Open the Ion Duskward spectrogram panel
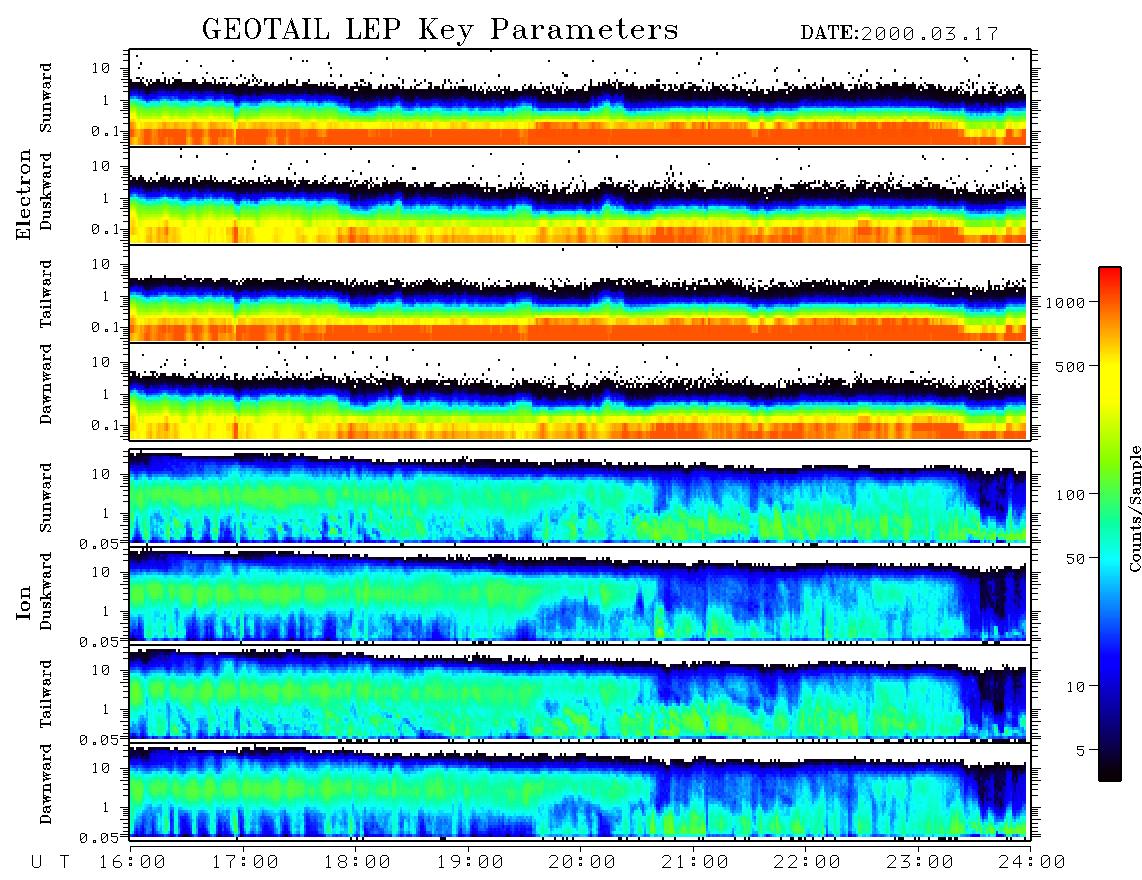Image resolution: width=1142 pixels, height=880 pixels. [580, 595]
